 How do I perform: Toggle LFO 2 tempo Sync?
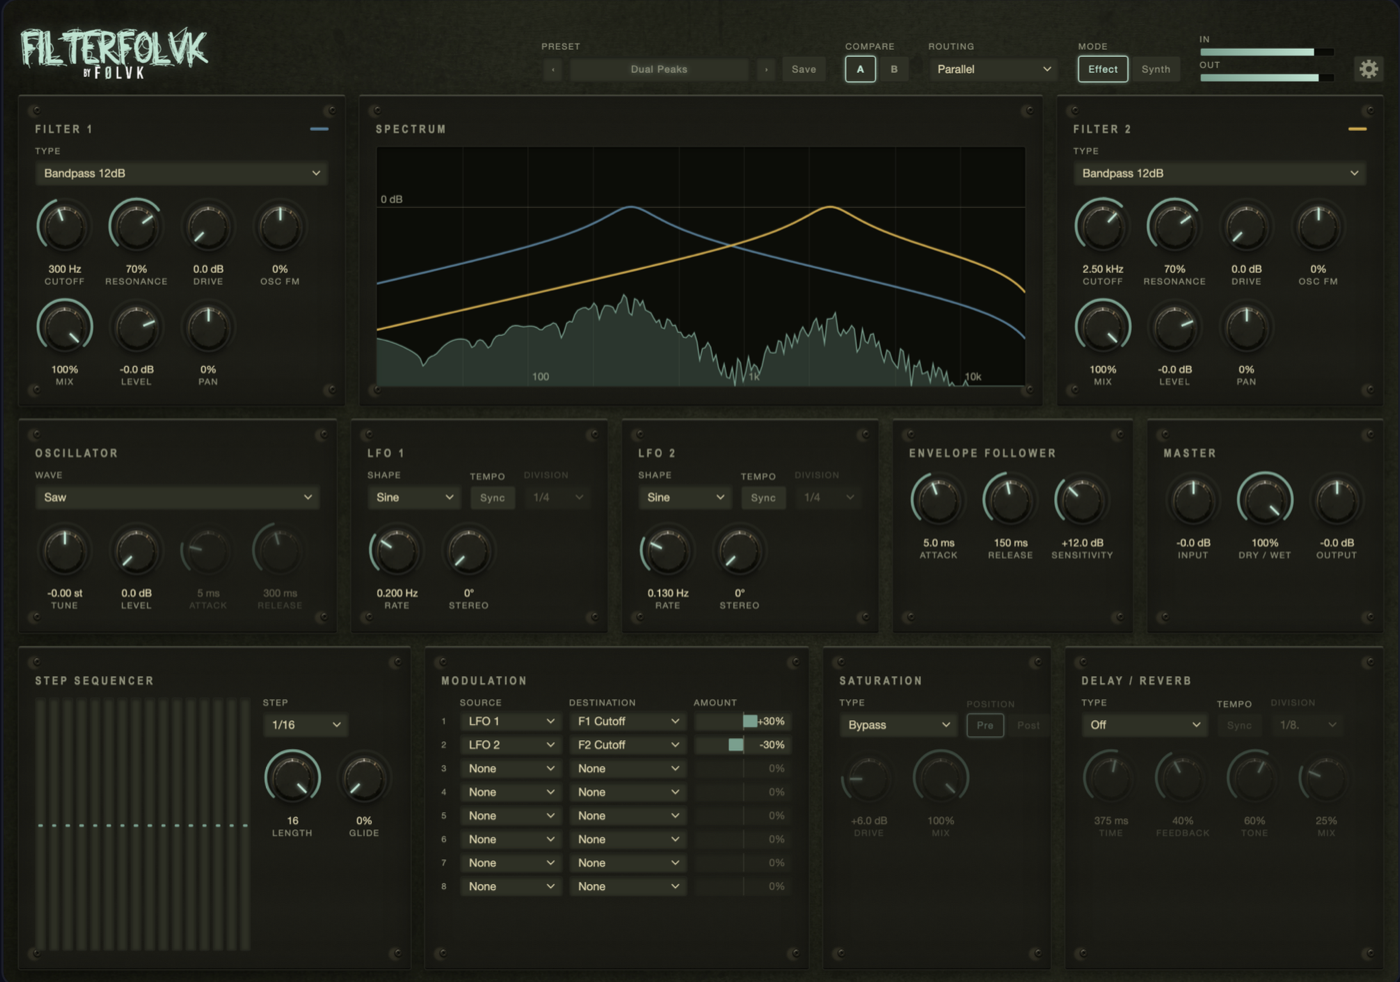point(763,497)
